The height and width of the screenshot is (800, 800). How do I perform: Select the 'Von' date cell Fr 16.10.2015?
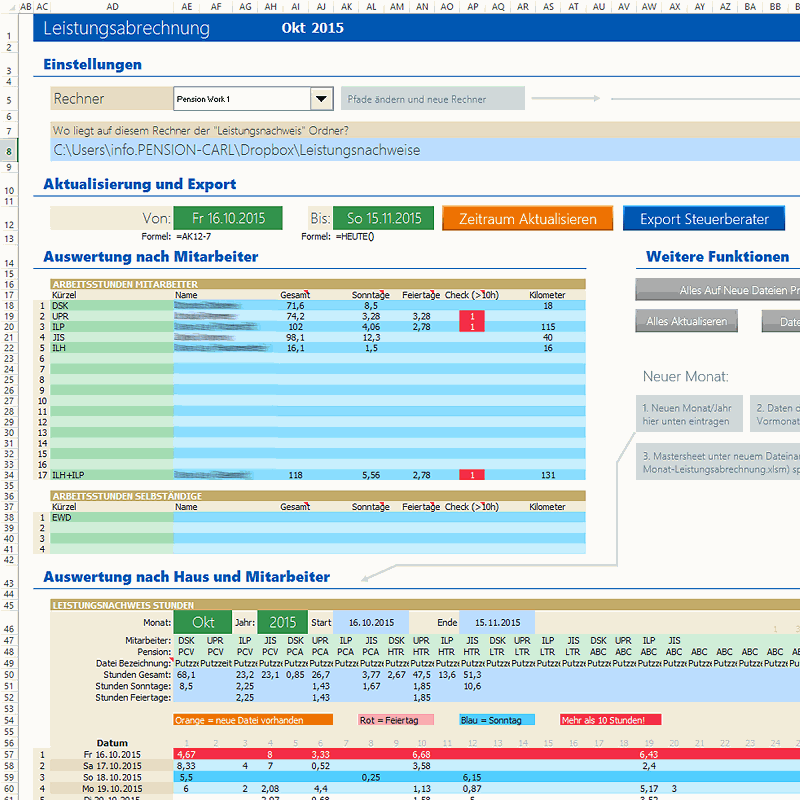[228, 218]
